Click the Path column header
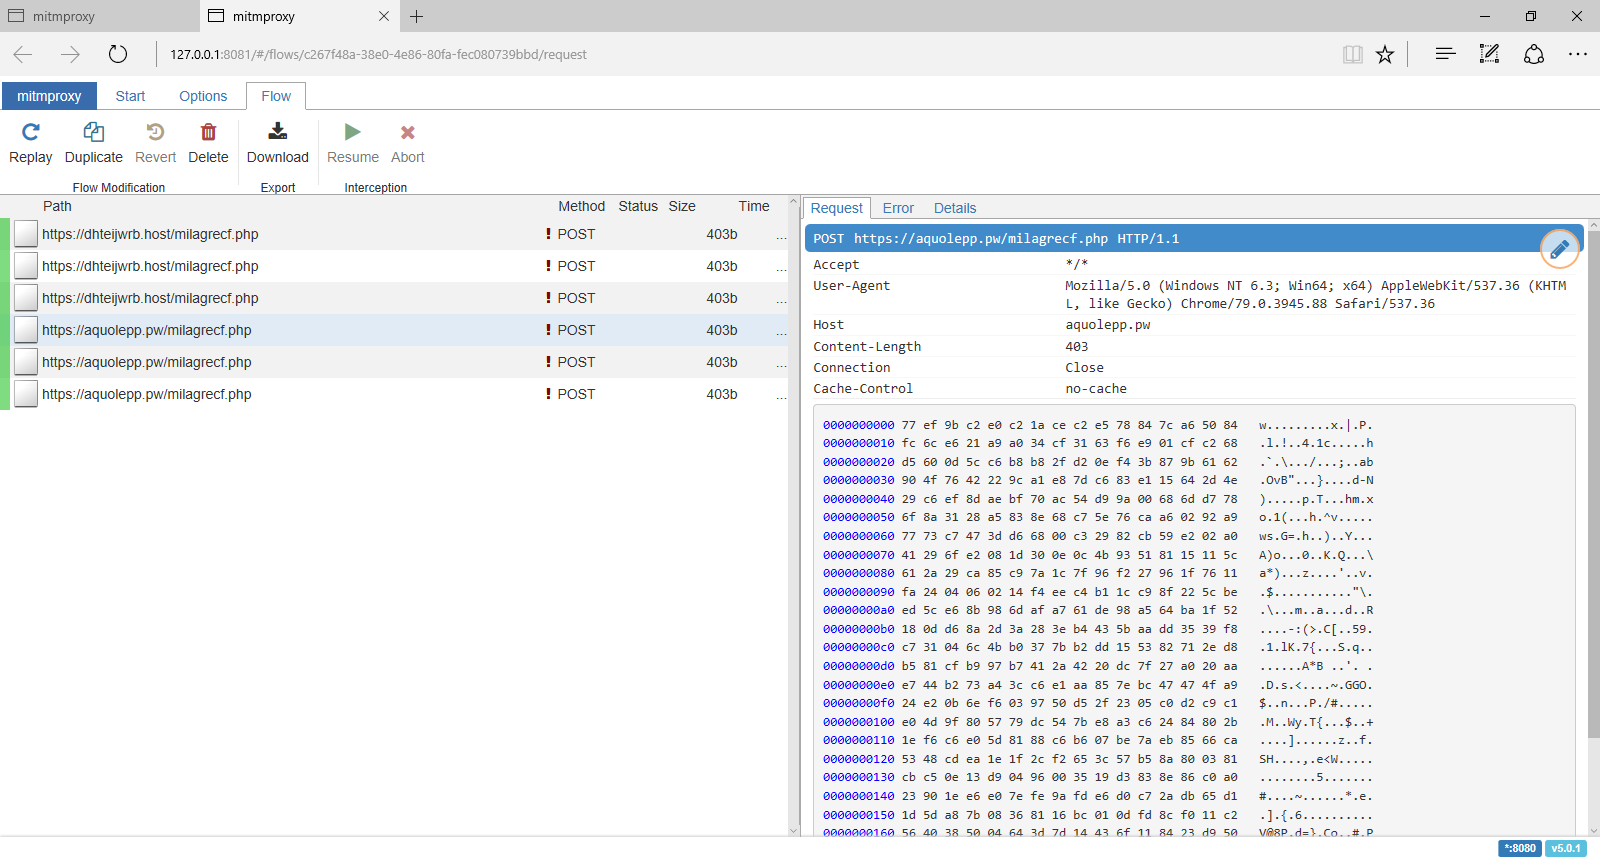This screenshot has width=1600, height=860. pos(57,206)
